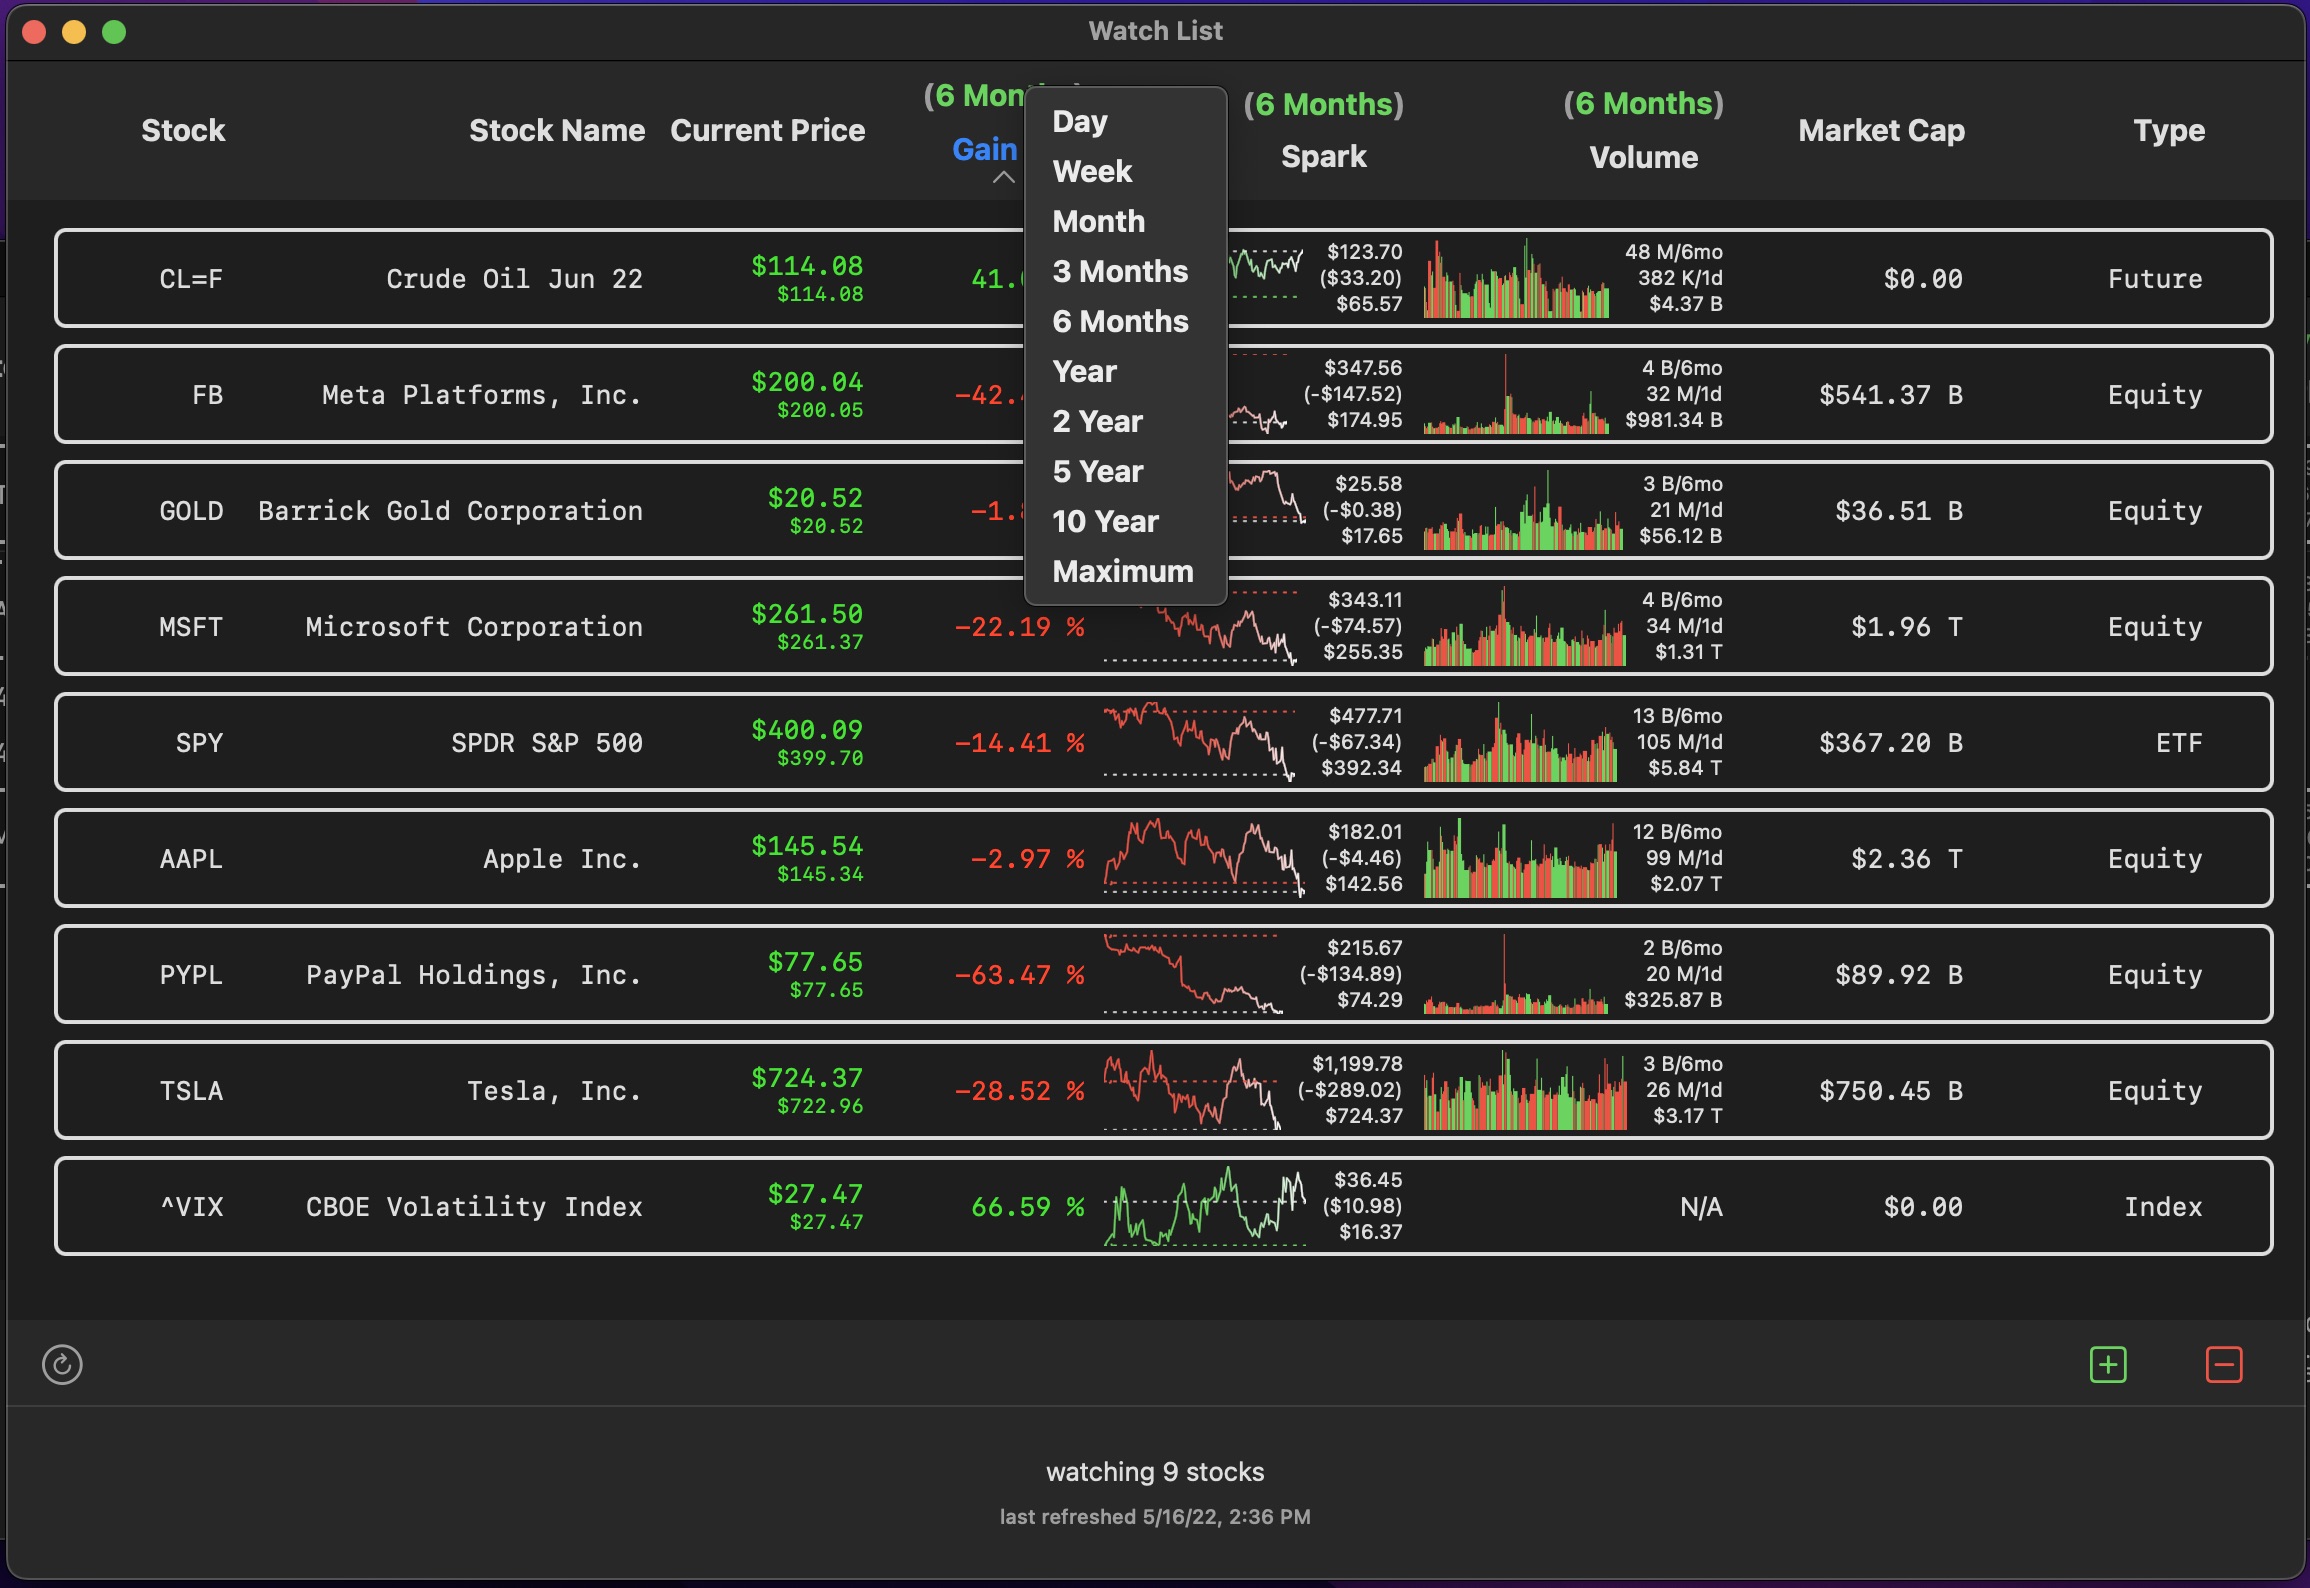Click the ^VIX sparkline chart
This screenshot has height=1588, width=2310.
pyautogui.click(x=1204, y=1206)
